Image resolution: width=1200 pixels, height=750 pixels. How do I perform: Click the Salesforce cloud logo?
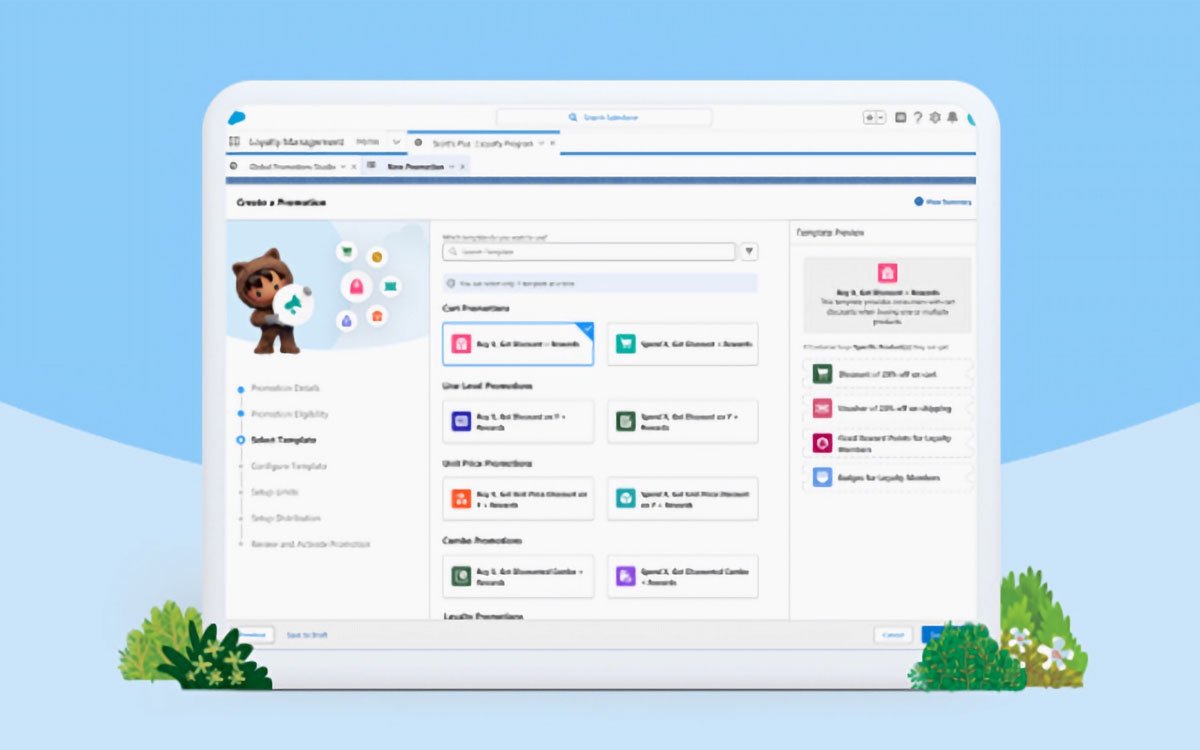237,117
